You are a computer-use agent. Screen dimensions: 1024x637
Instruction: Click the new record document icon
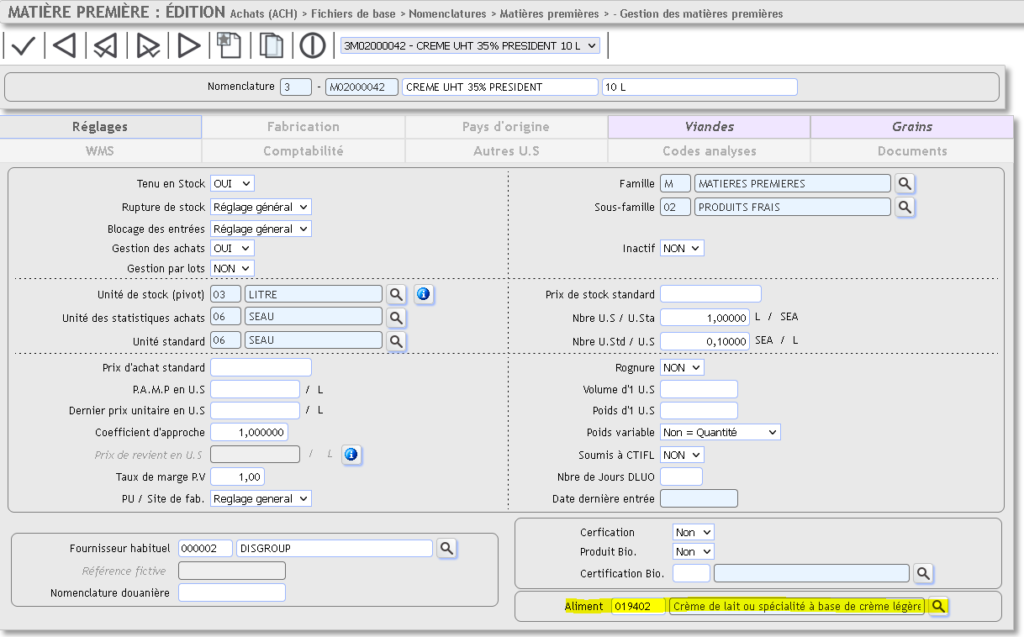(229, 46)
